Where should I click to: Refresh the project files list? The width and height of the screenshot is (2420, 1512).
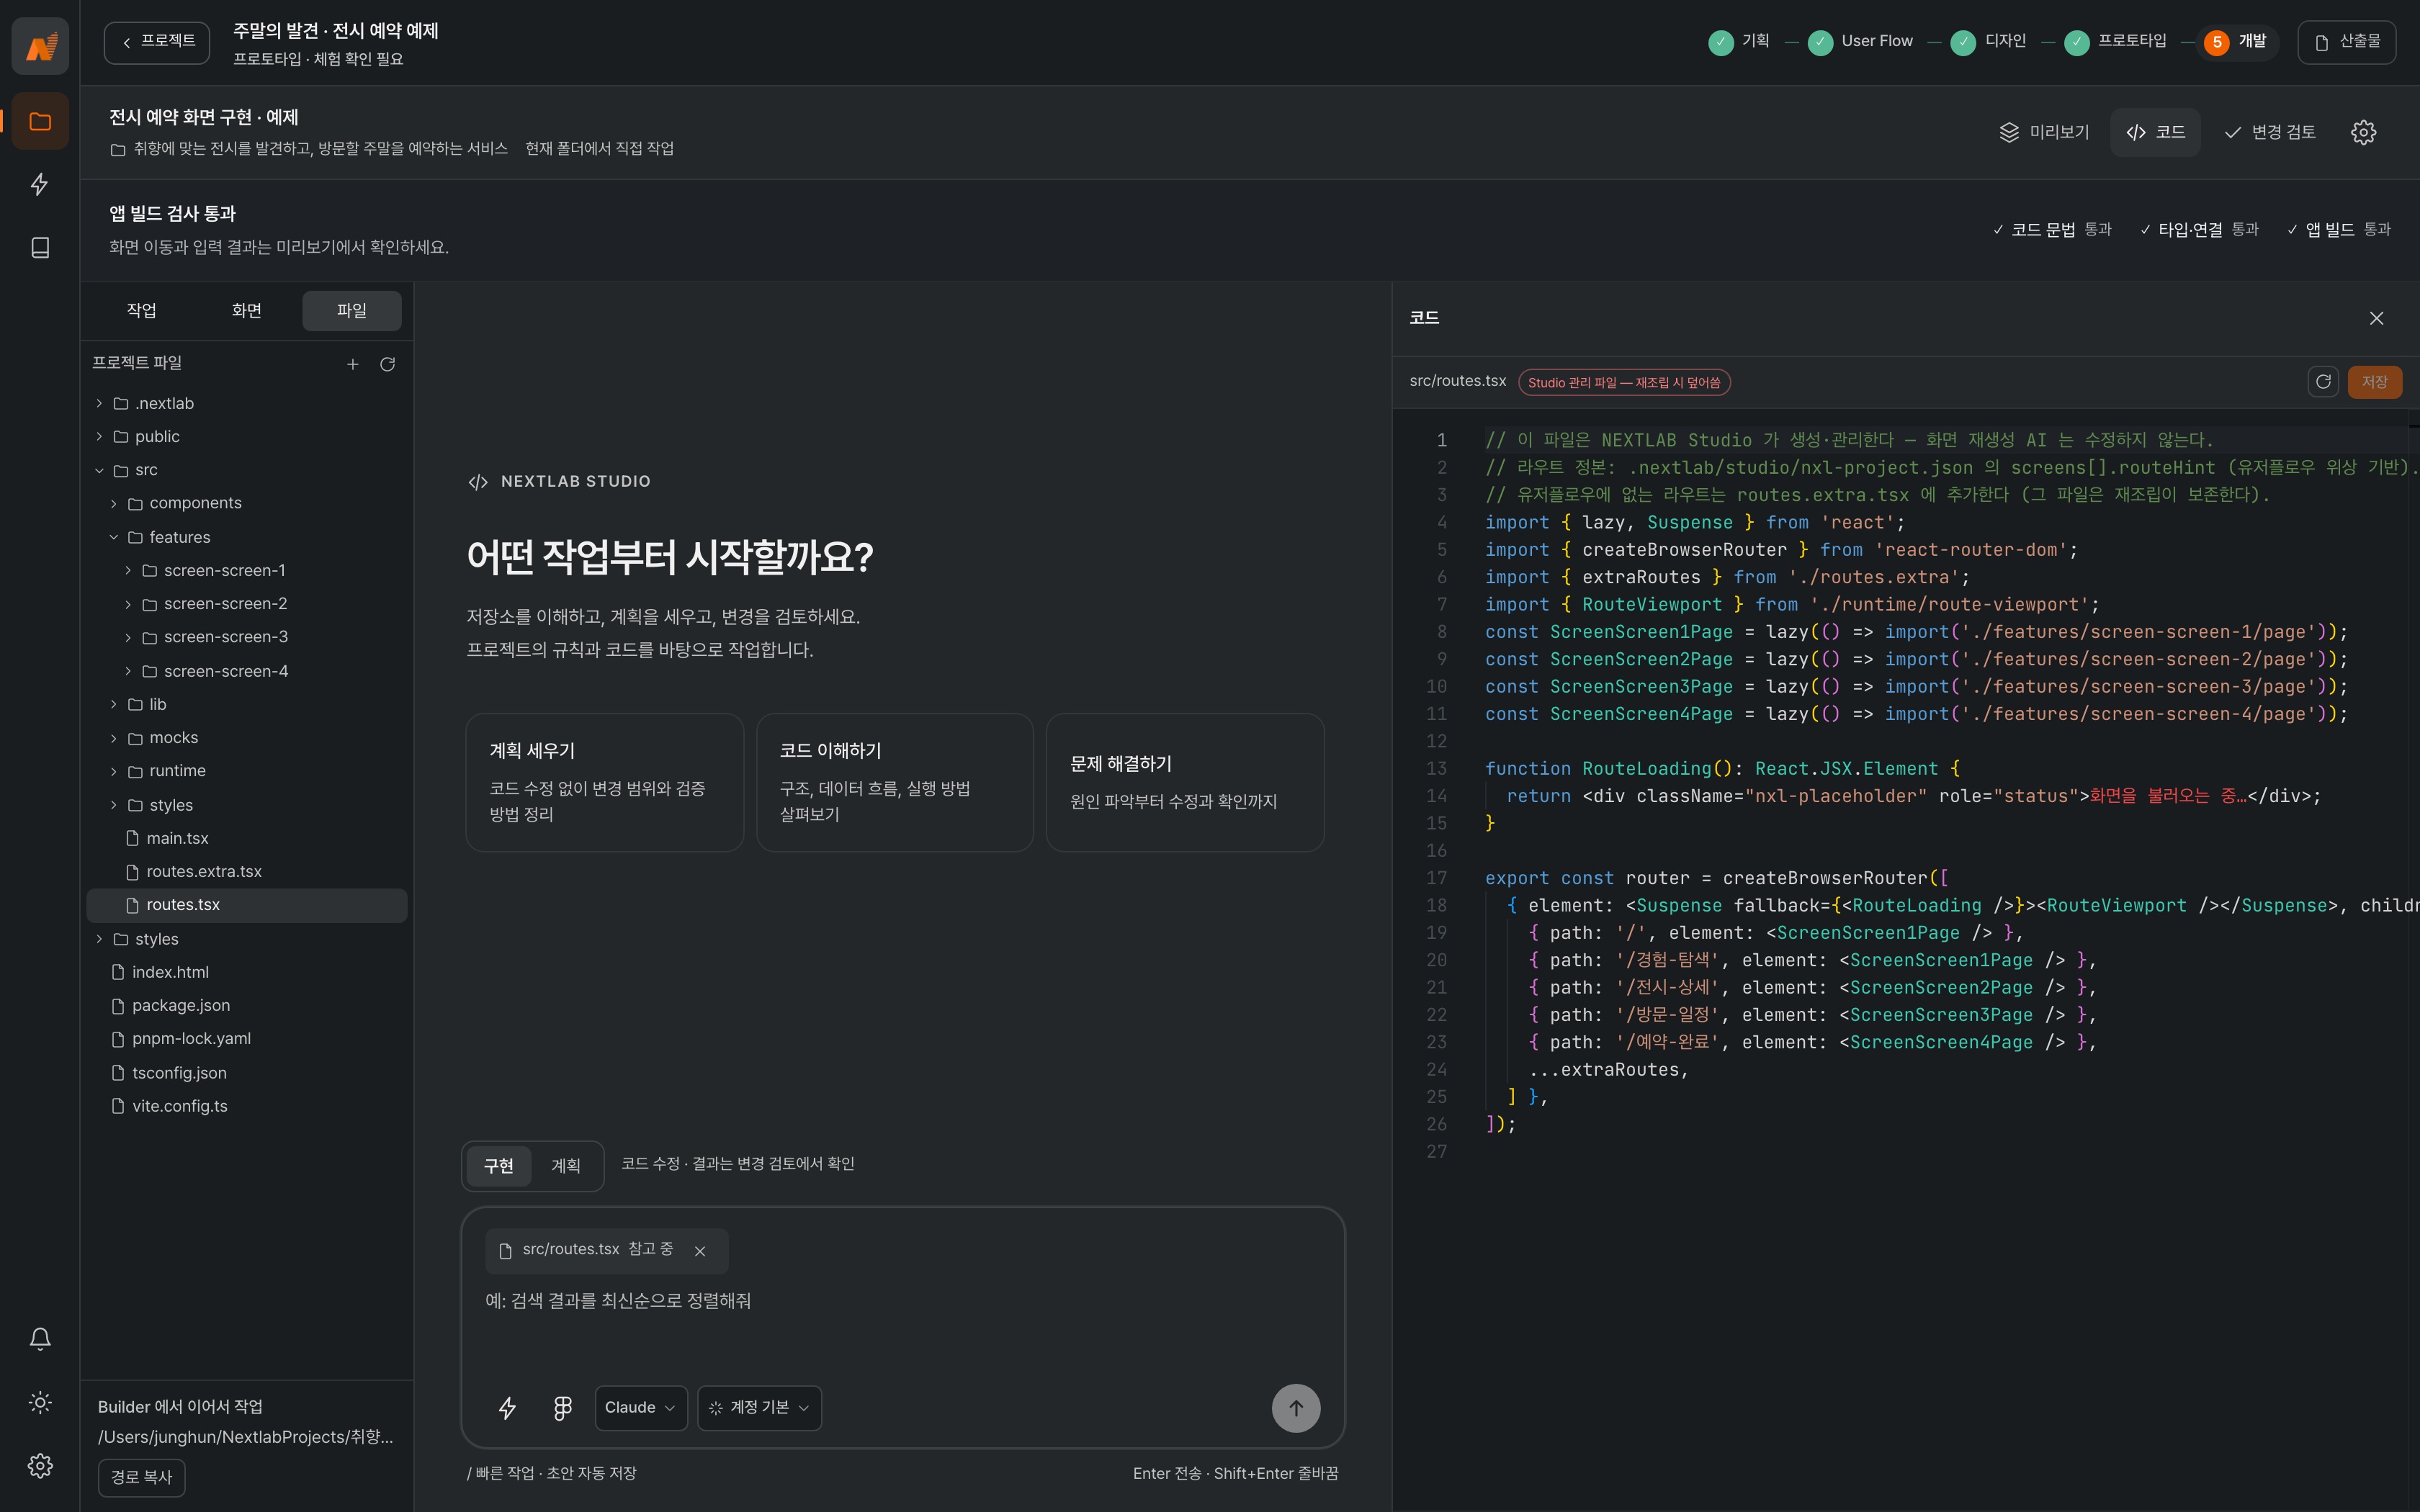click(387, 364)
